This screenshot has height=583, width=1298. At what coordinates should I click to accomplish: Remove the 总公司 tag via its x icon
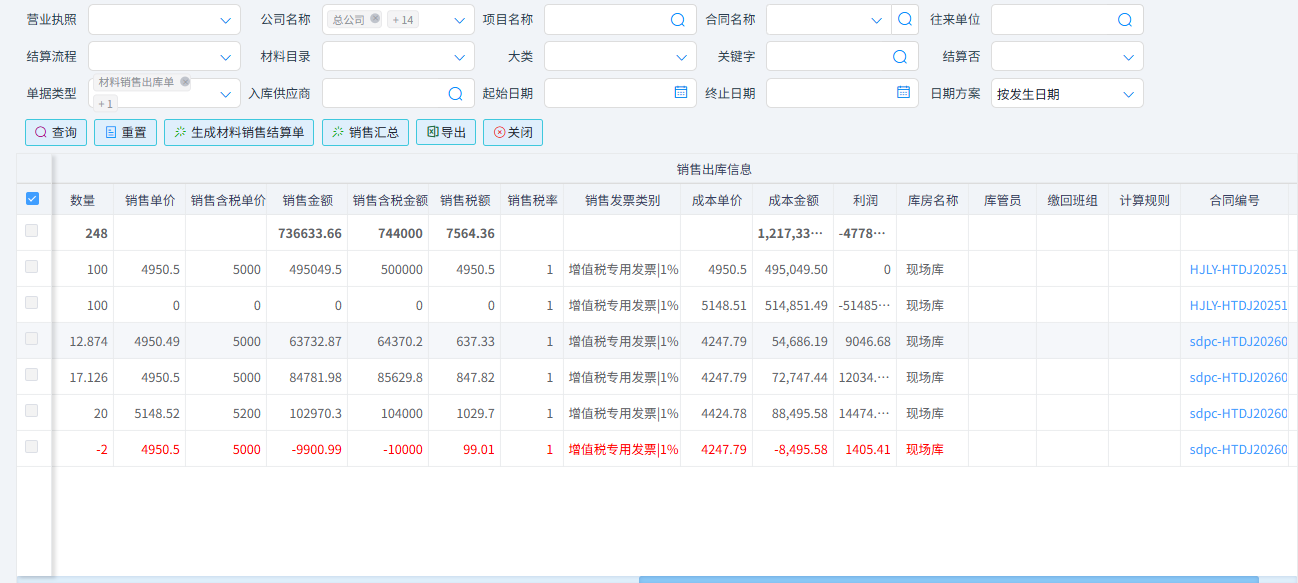374,18
